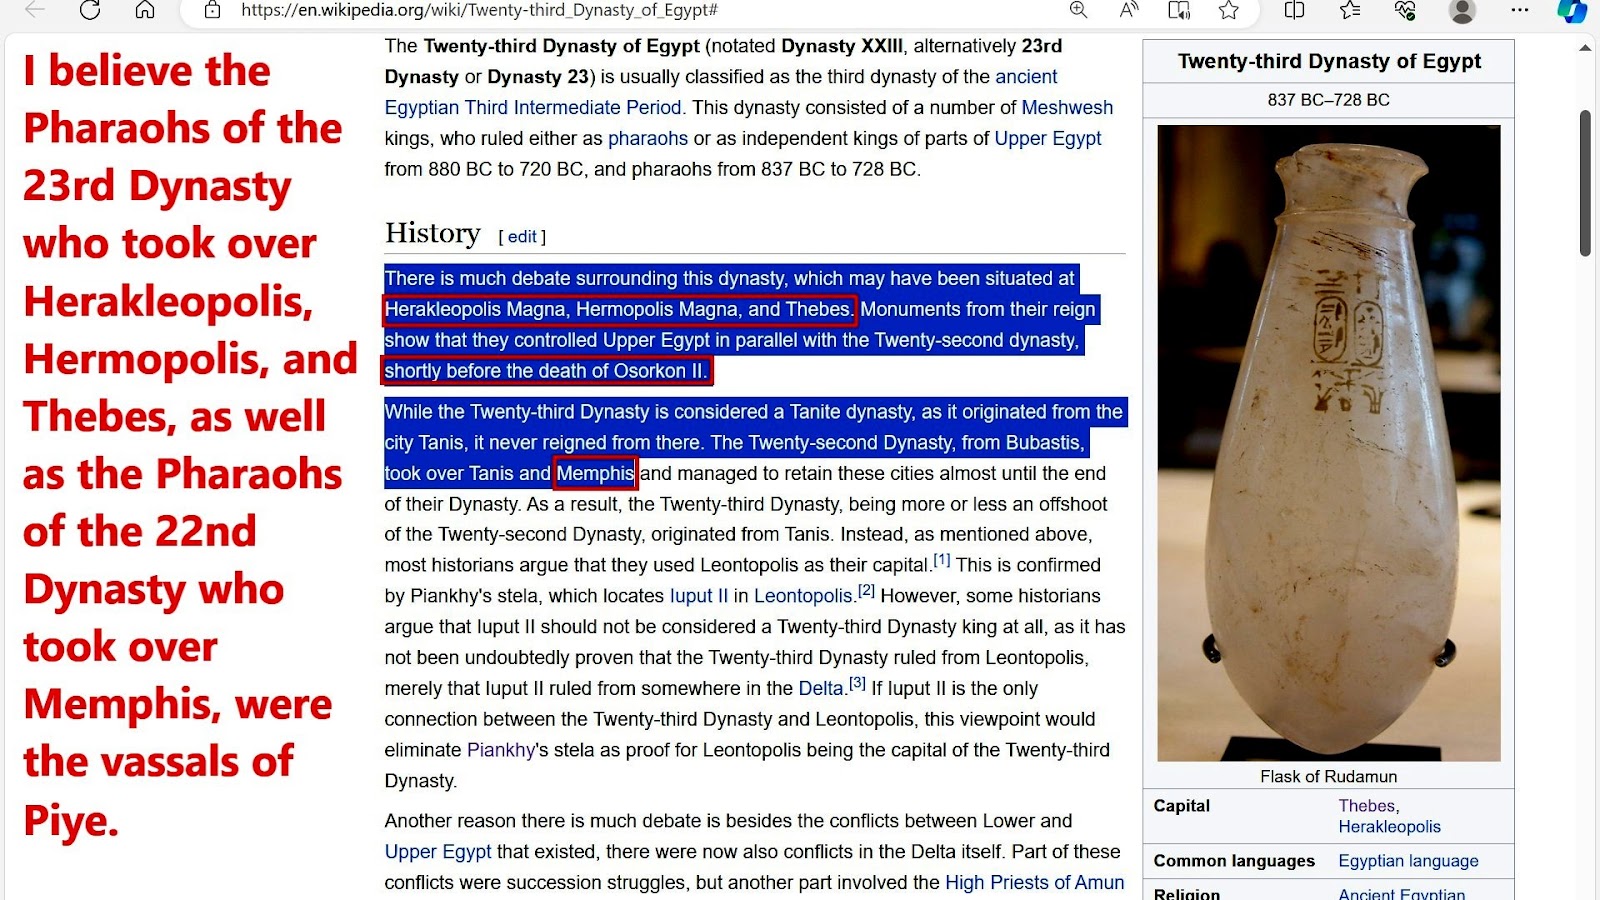Open the favorites list icon
The width and height of the screenshot is (1600, 900).
tap(1350, 10)
